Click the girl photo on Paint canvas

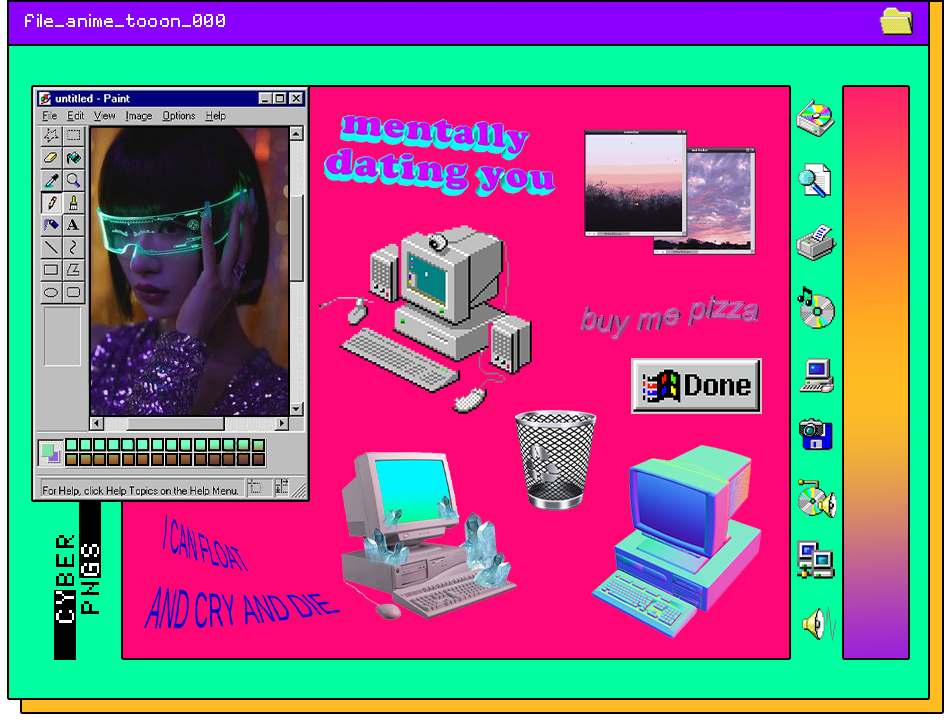(x=189, y=271)
